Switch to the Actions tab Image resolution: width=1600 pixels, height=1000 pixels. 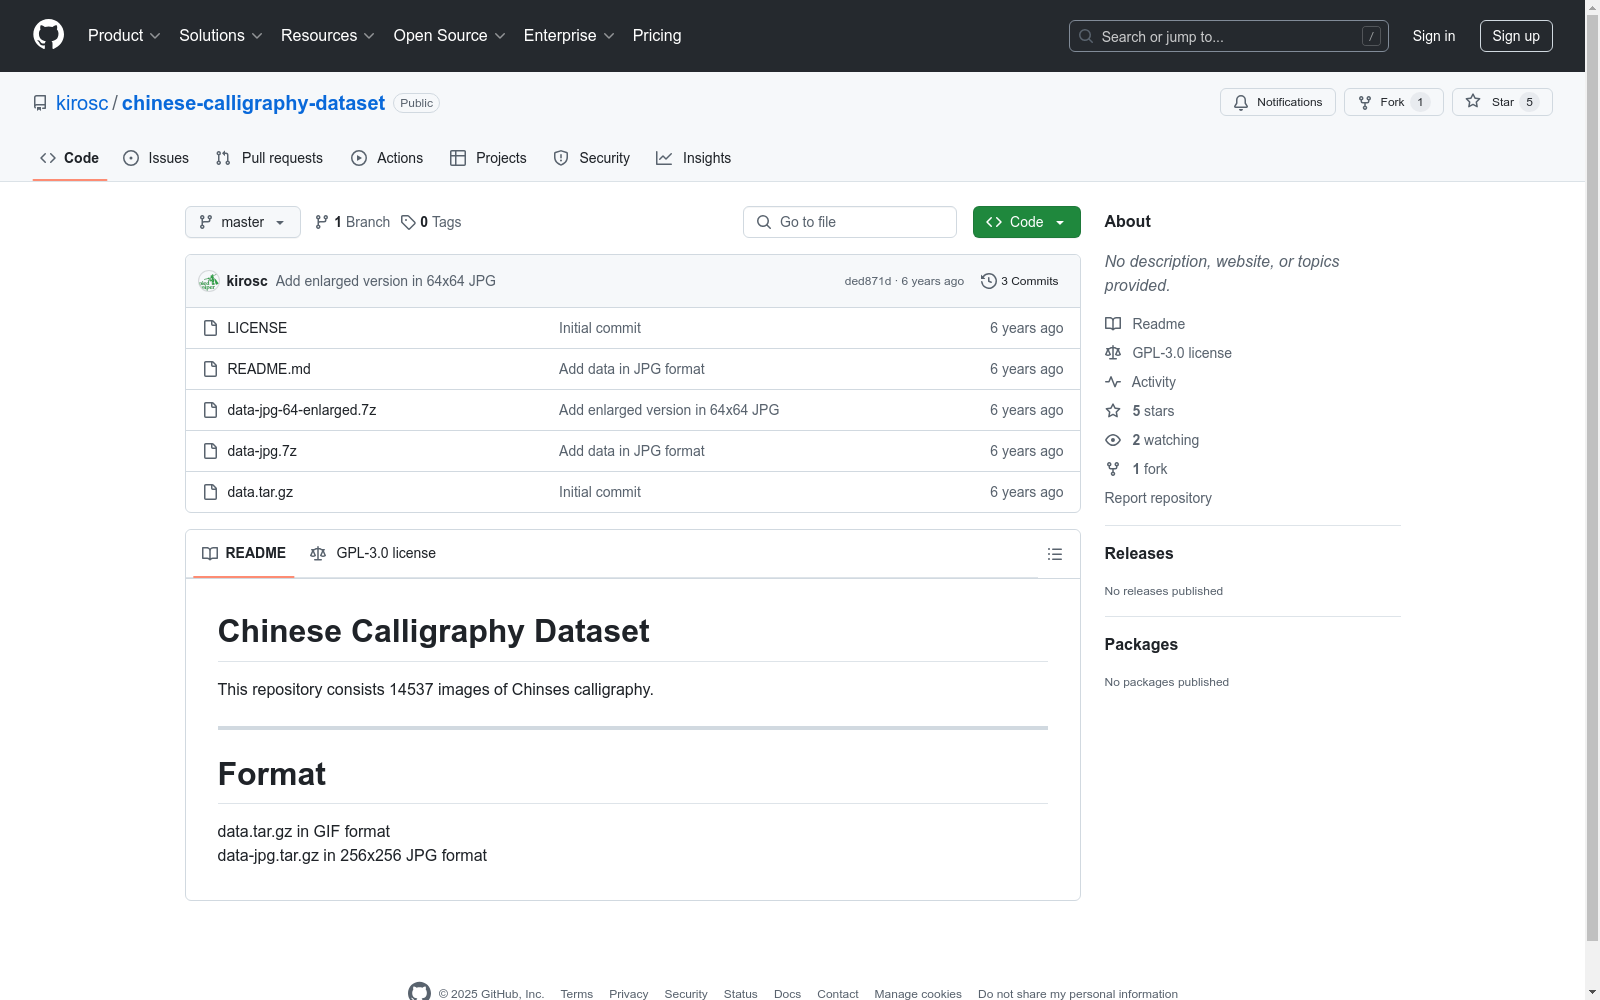click(x=387, y=158)
